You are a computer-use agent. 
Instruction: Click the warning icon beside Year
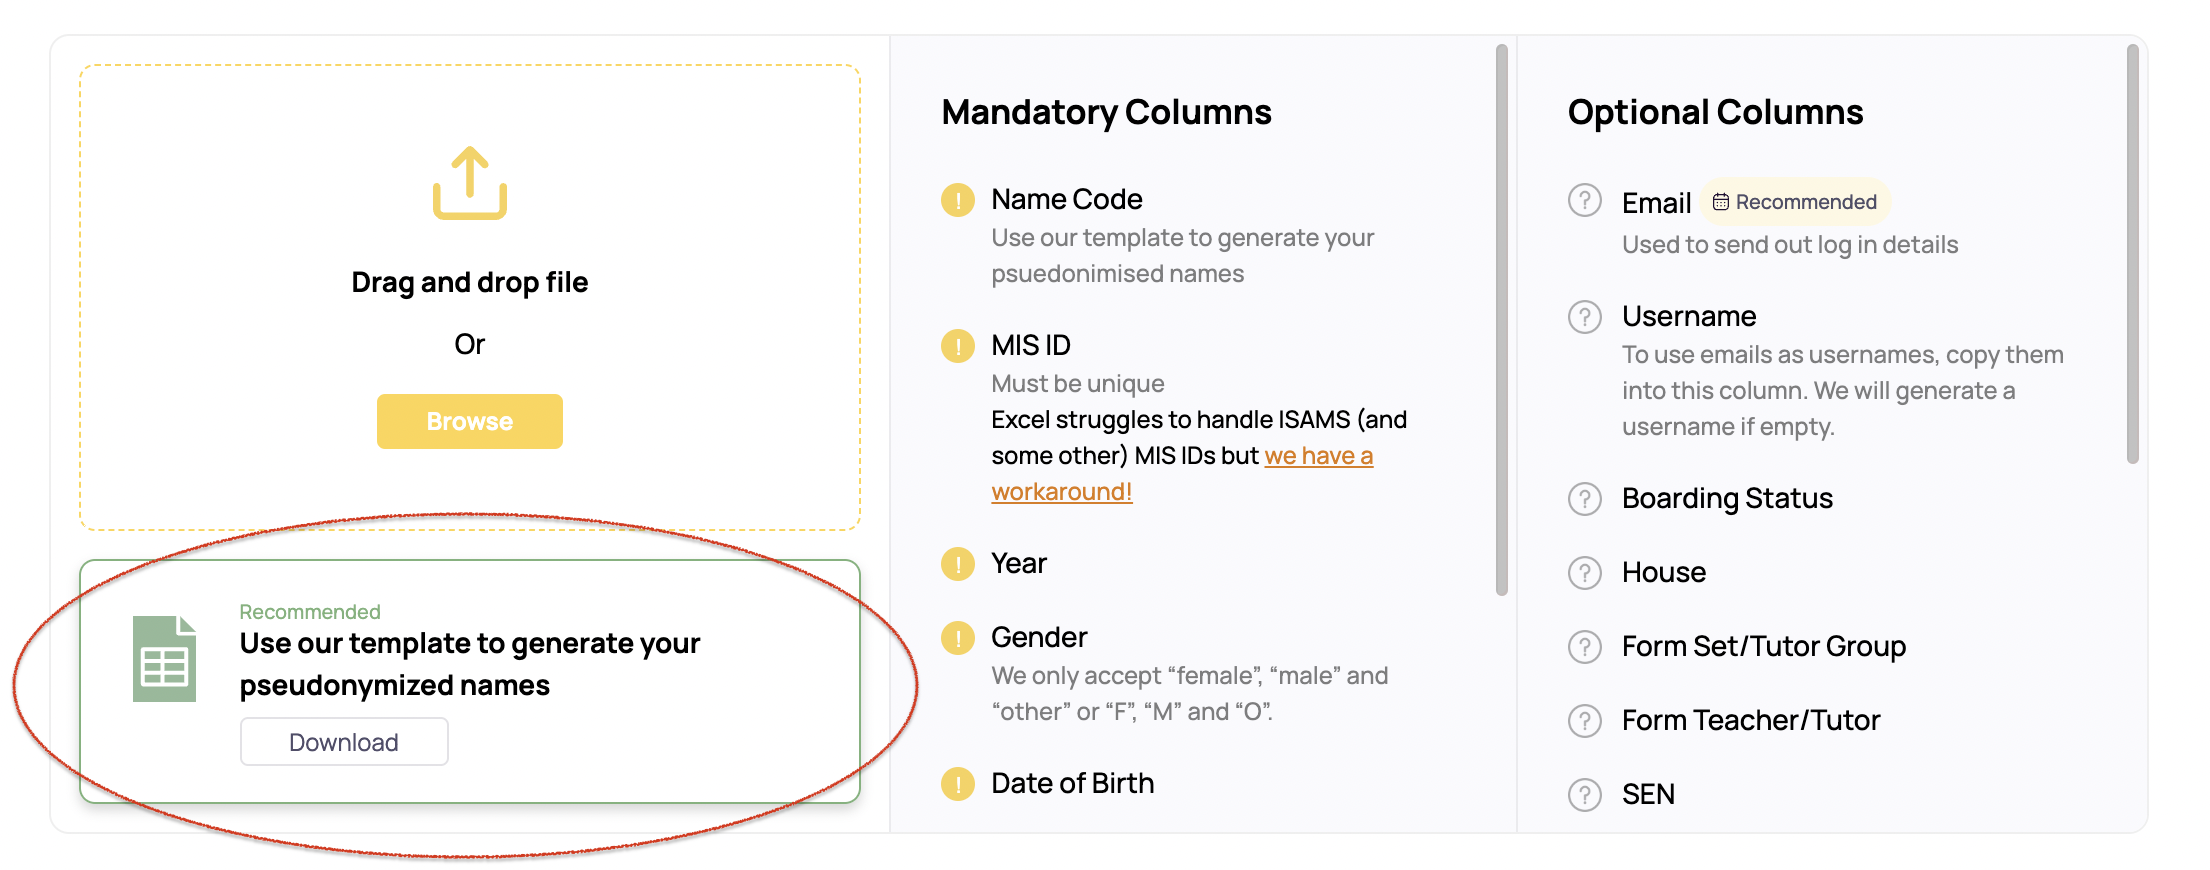(957, 564)
